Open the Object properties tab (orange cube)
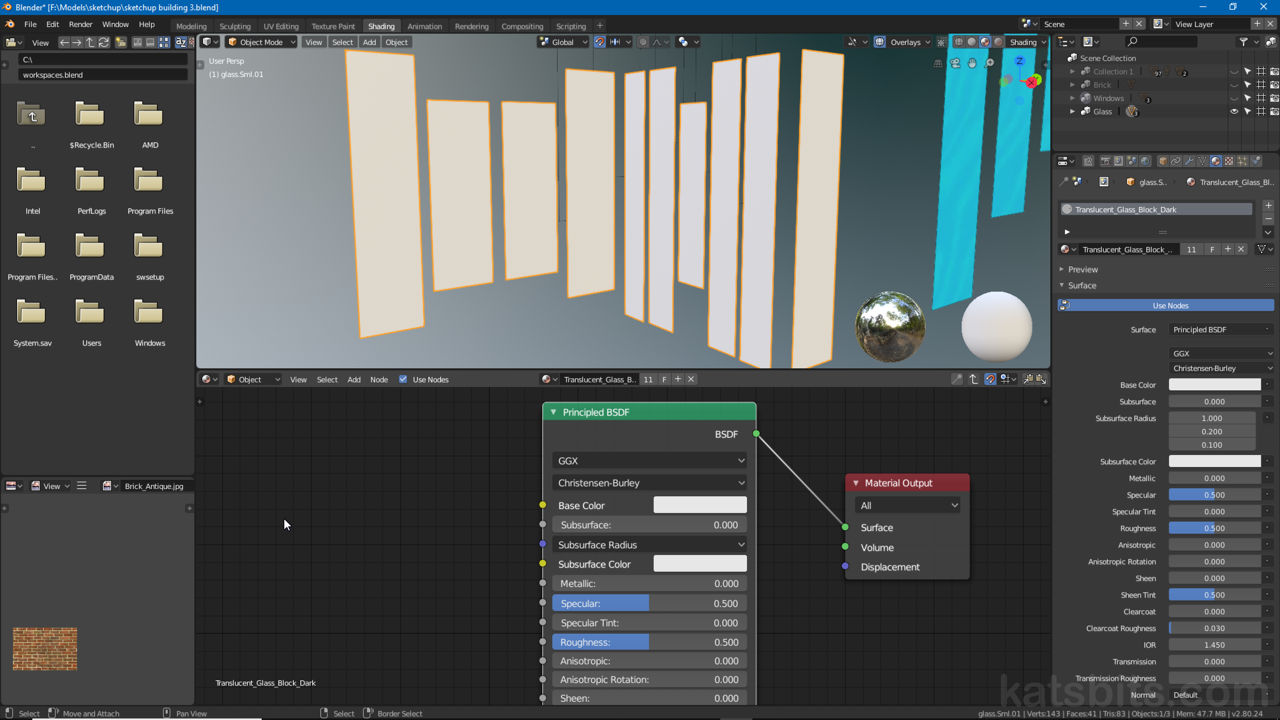Screen dimensions: 1280x720 point(1163,161)
